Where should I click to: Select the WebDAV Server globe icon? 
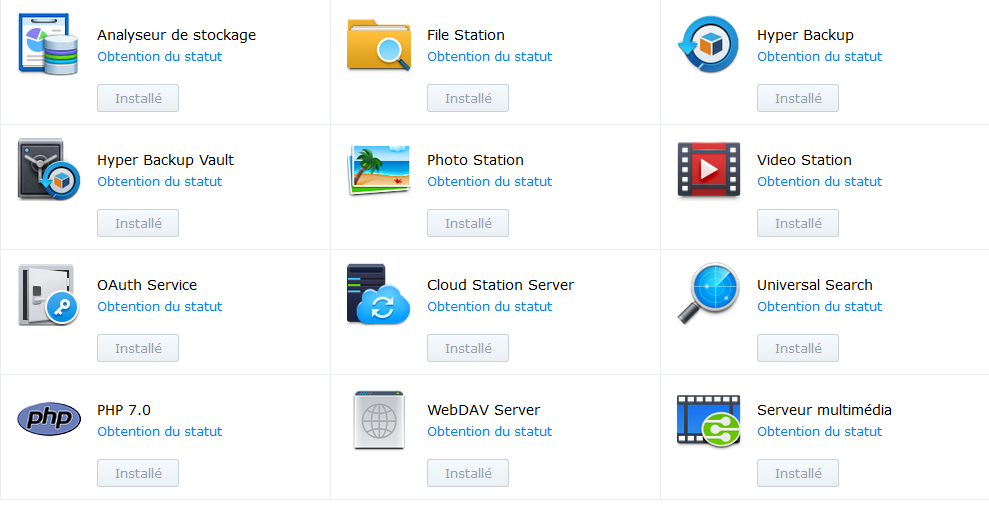click(x=379, y=420)
